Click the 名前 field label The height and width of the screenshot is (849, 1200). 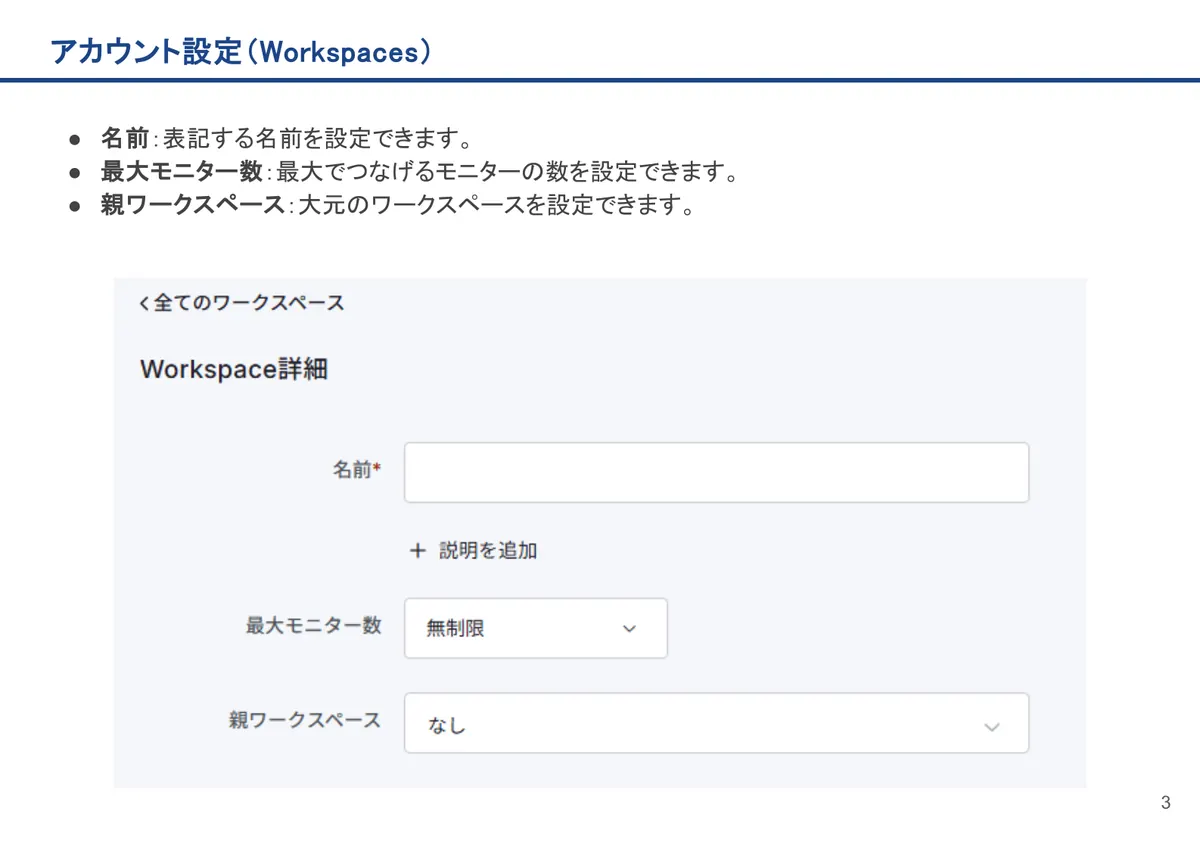point(356,470)
